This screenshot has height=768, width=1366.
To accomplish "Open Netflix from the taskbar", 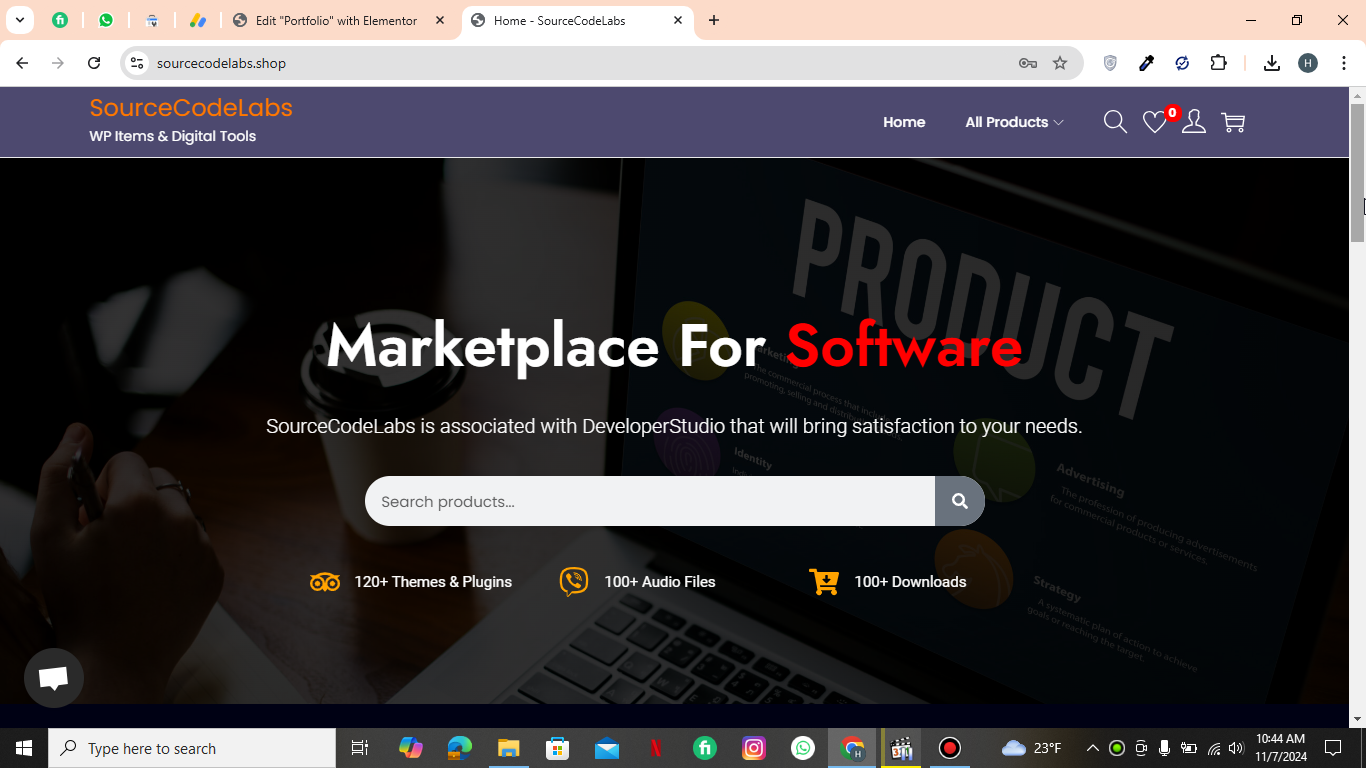I will [x=655, y=748].
